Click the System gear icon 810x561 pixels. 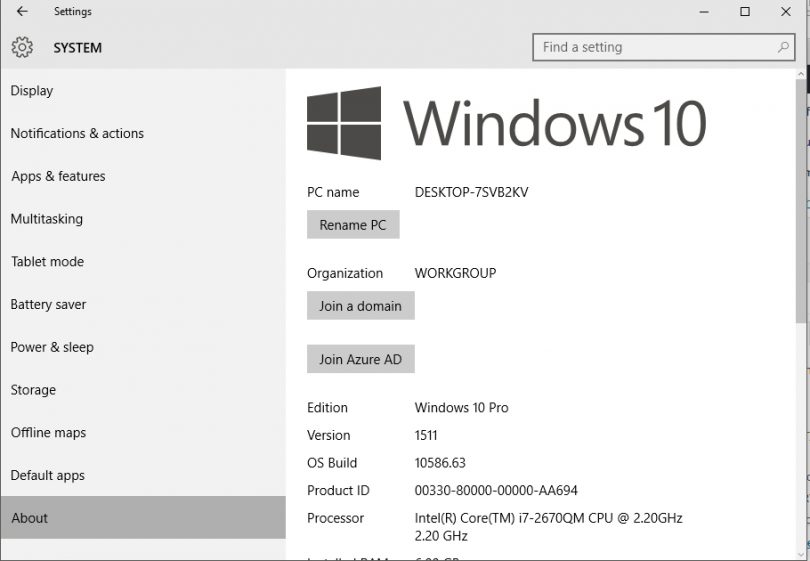22,47
